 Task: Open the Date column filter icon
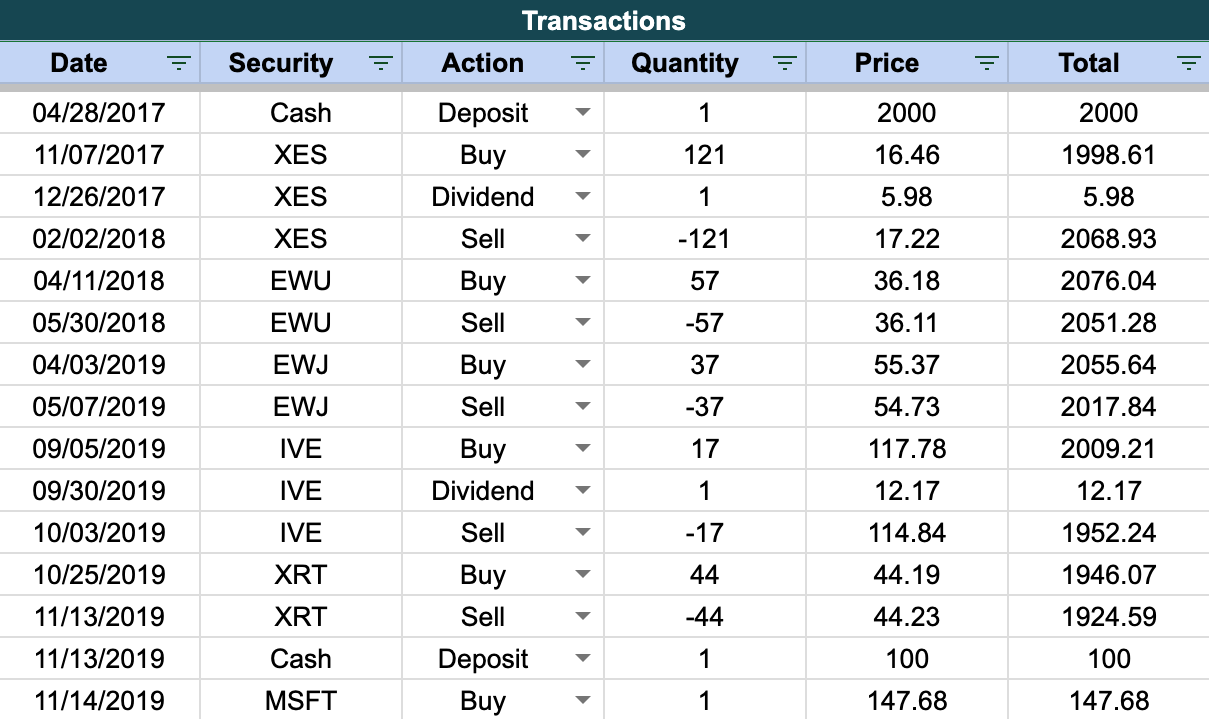point(178,64)
